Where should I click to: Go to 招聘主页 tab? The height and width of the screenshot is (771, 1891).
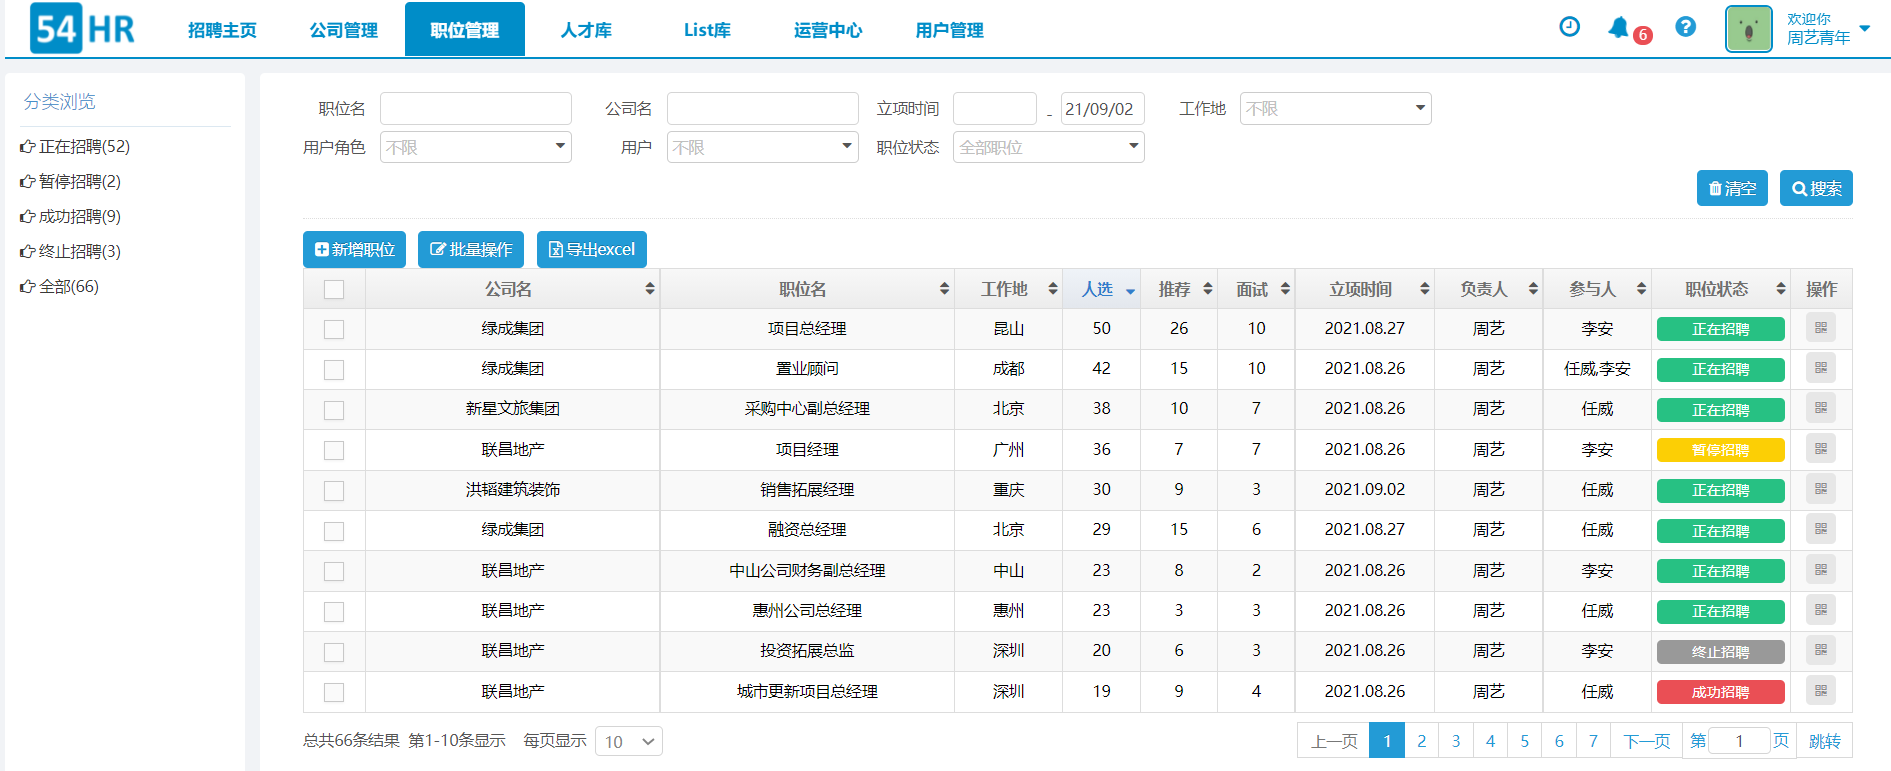(x=222, y=30)
